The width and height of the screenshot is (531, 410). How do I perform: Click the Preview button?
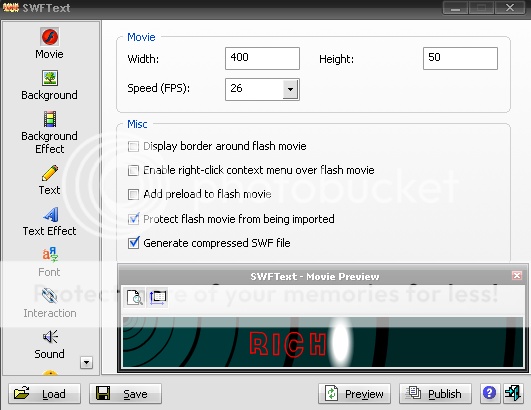pos(354,393)
